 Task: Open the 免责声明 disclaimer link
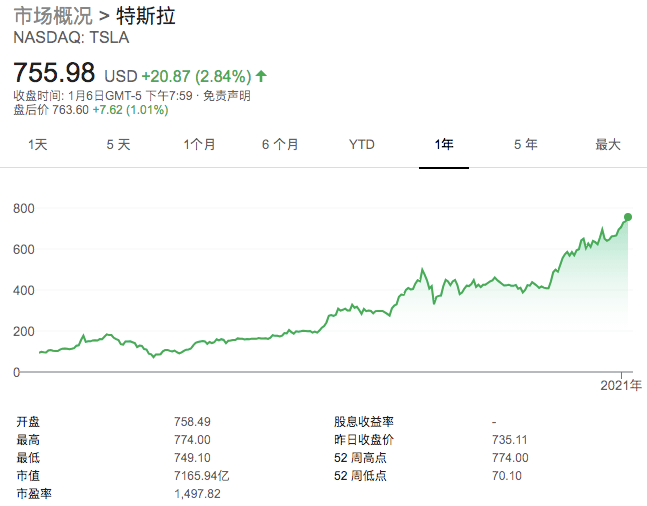(227, 96)
